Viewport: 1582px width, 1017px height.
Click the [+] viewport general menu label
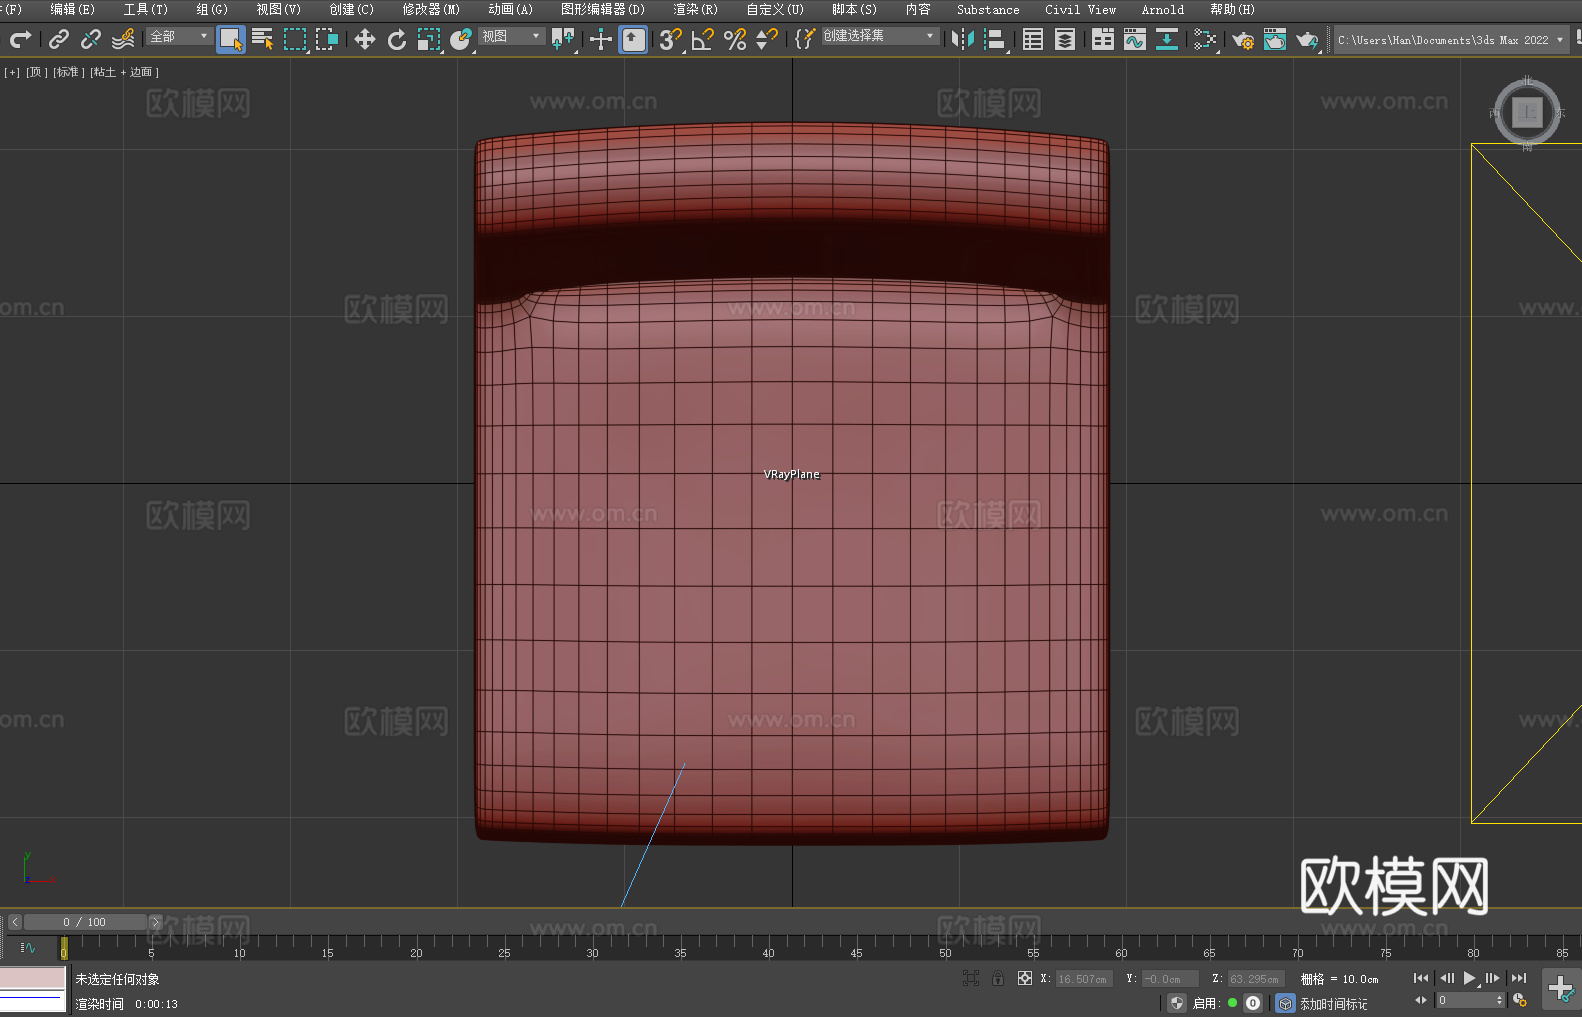pyautogui.click(x=12, y=72)
